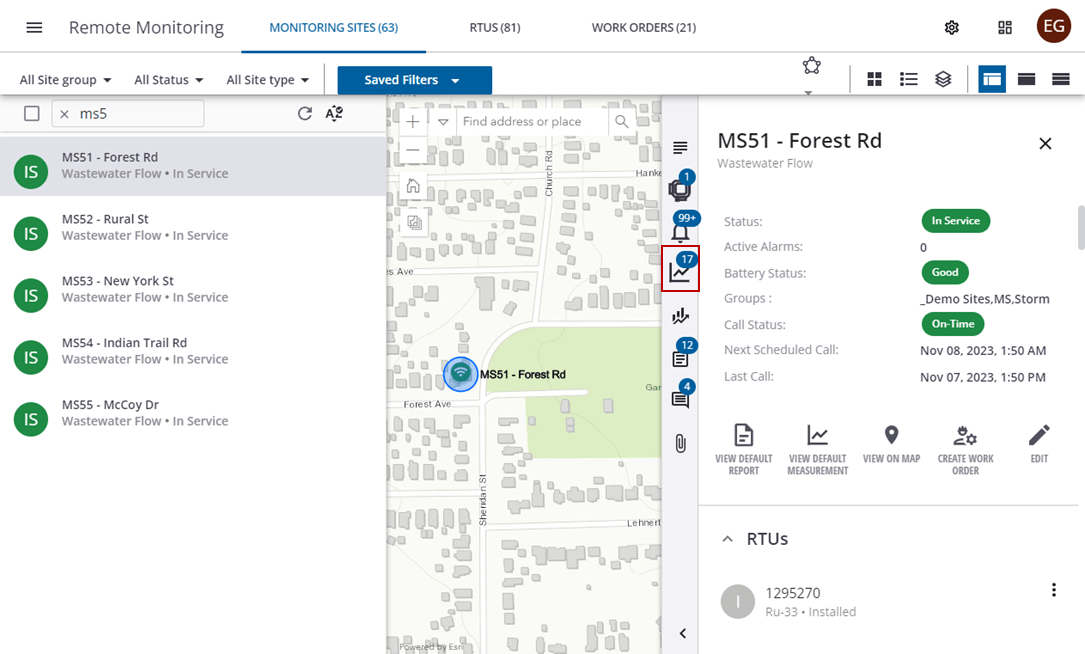
Task: Open the RTUs panel from the right icon strip
Action: pyautogui.click(x=680, y=188)
